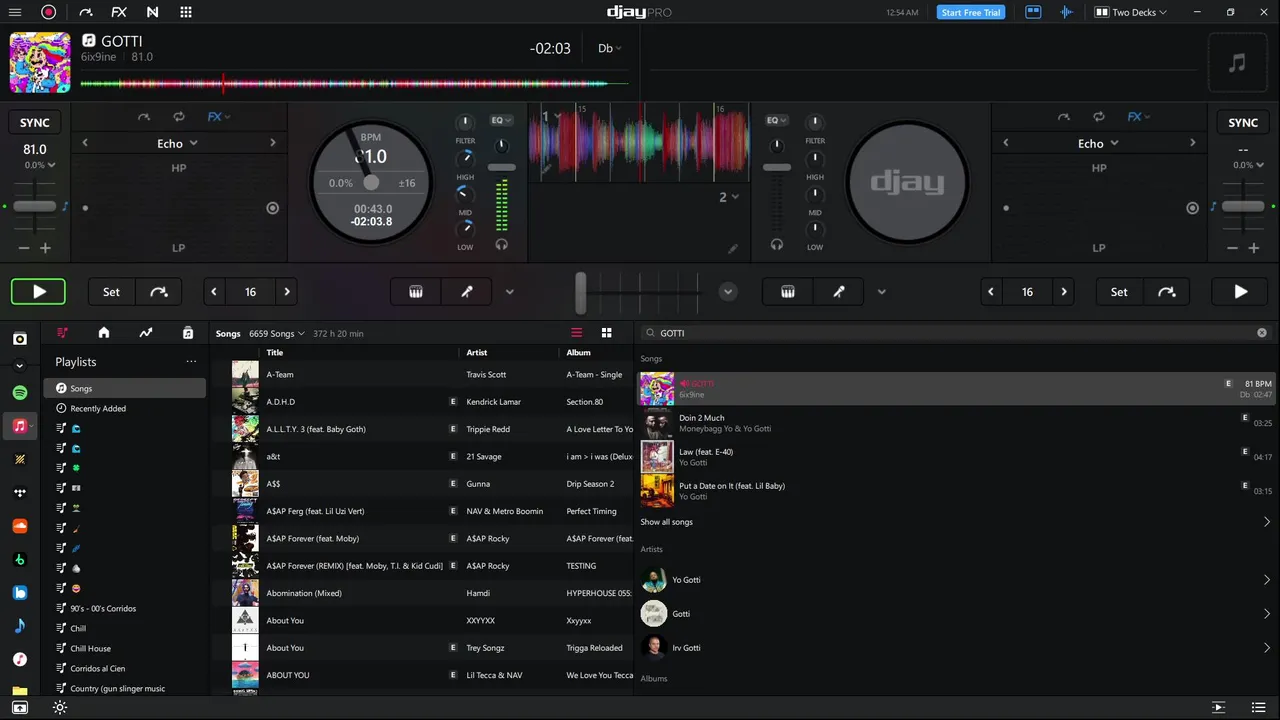Click the right deck Set cue button

[x=1119, y=292]
